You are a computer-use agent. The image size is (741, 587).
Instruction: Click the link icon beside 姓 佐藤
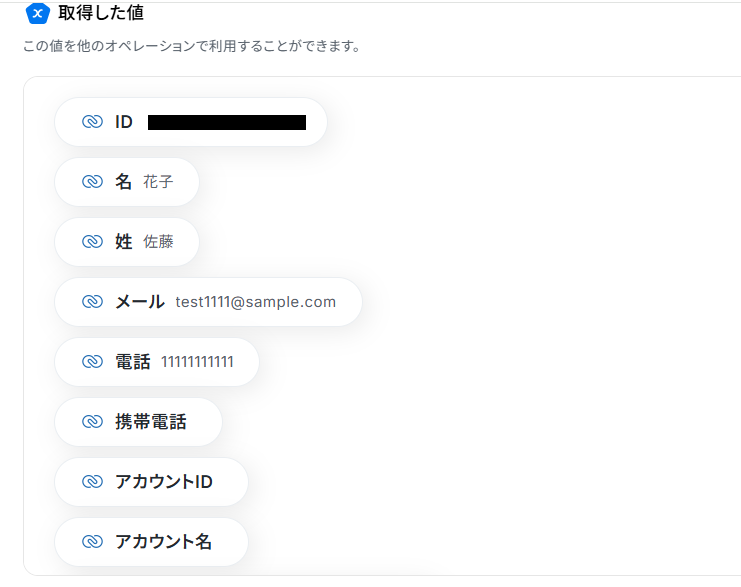92,242
